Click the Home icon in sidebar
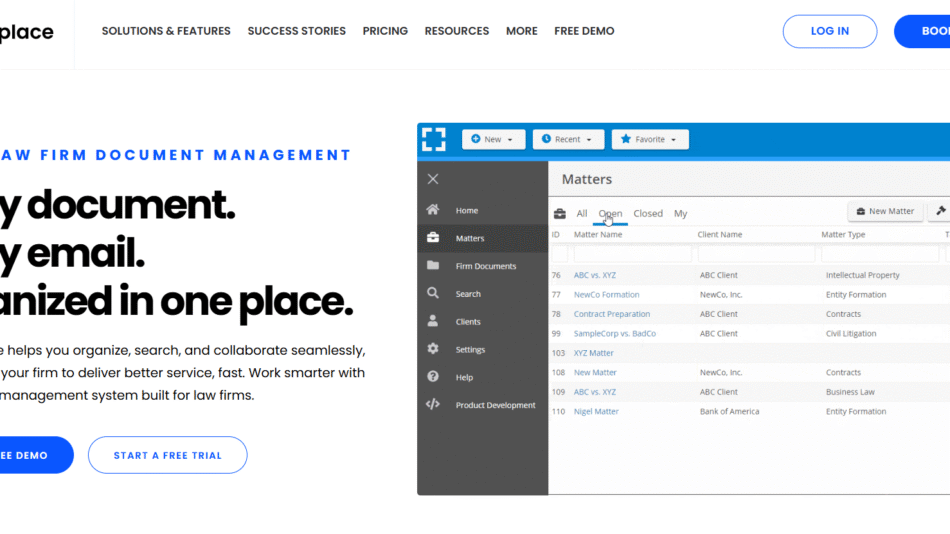The image size is (950, 534). [x=433, y=210]
